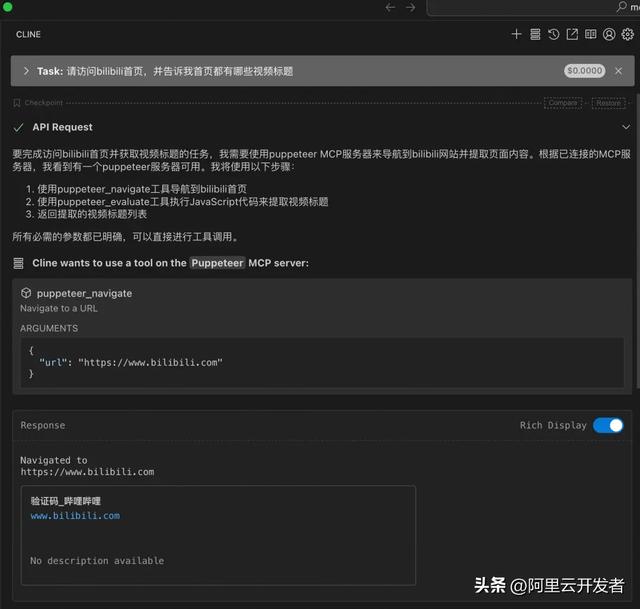Screen dimensions: 640x609
Task: Click the puppeteer_navigate tool name
Action: coord(84,293)
